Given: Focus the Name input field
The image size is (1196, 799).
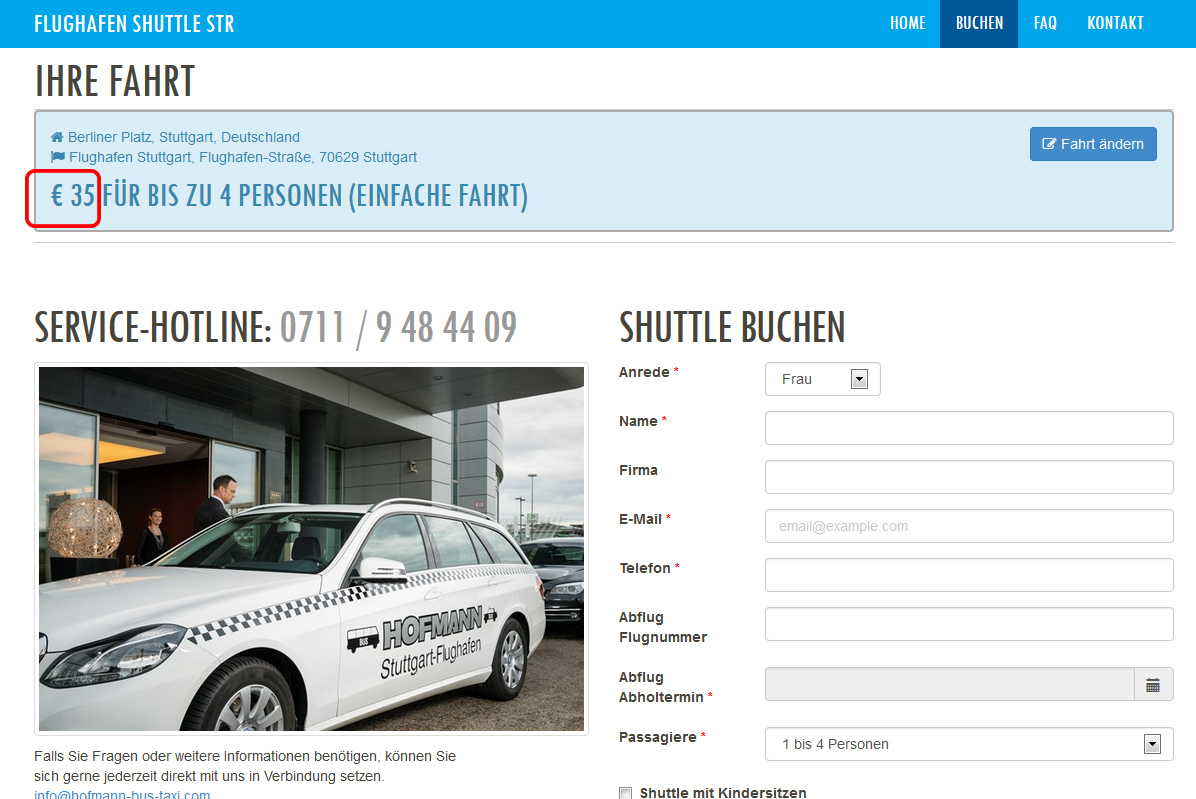Looking at the screenshot, I should 969,428.
